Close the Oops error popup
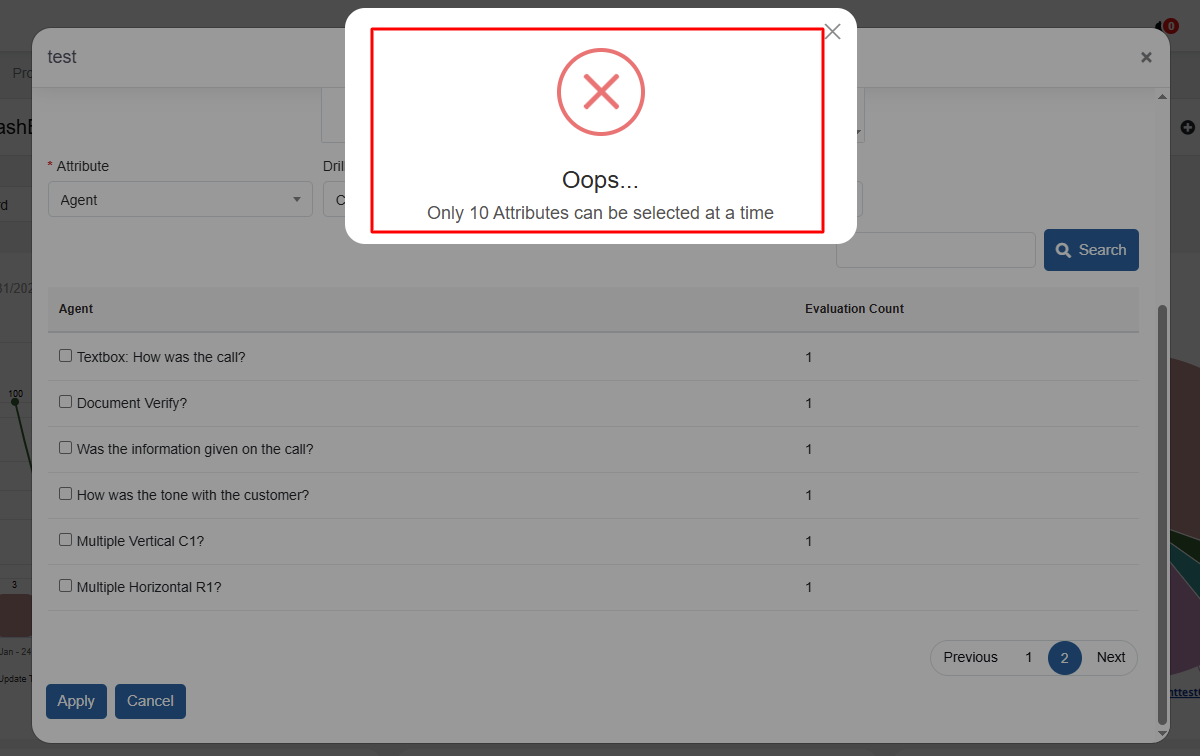 (x=832, y=32)
